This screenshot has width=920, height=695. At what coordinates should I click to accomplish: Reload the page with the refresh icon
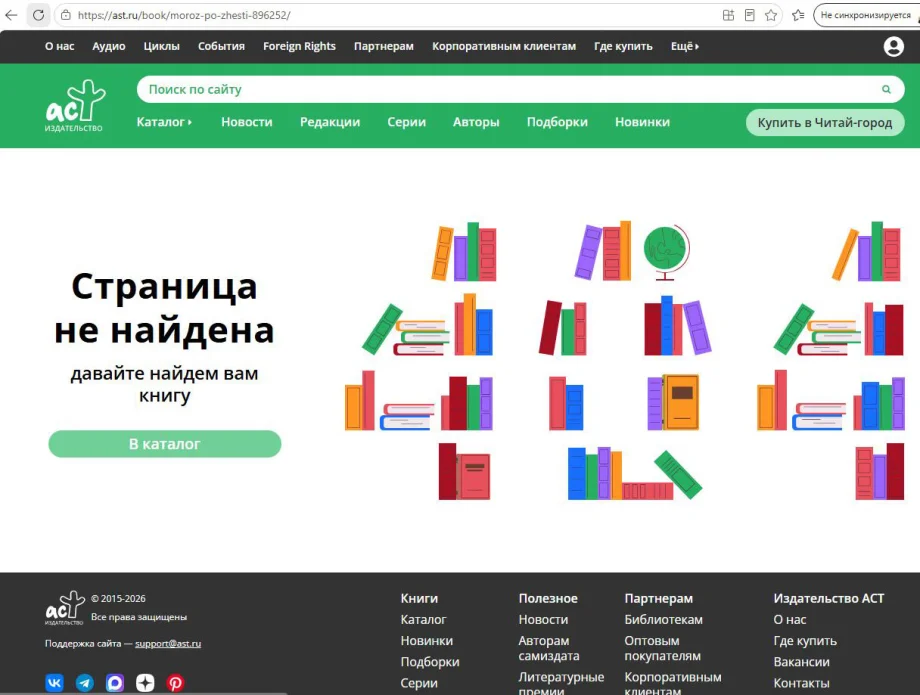tap(38, 15)
